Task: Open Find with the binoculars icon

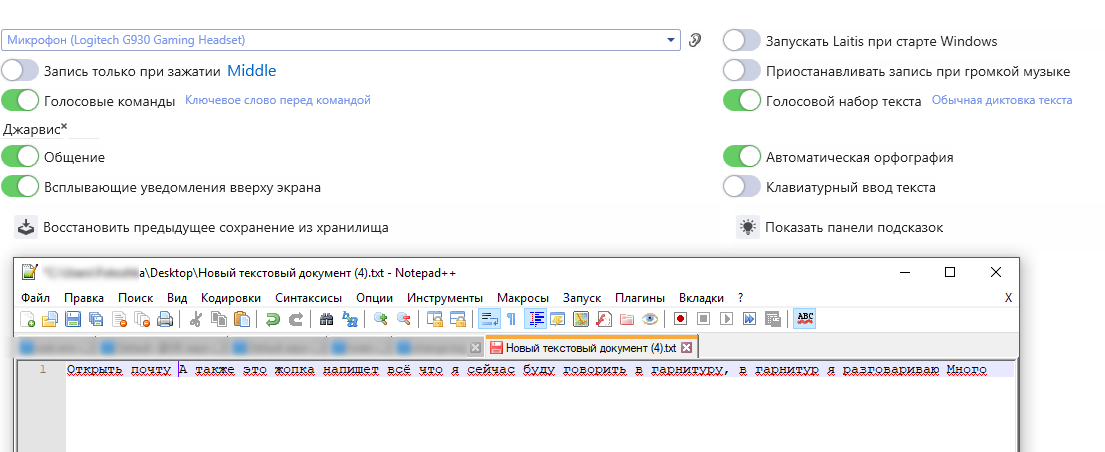Action: tap(326, 319)
